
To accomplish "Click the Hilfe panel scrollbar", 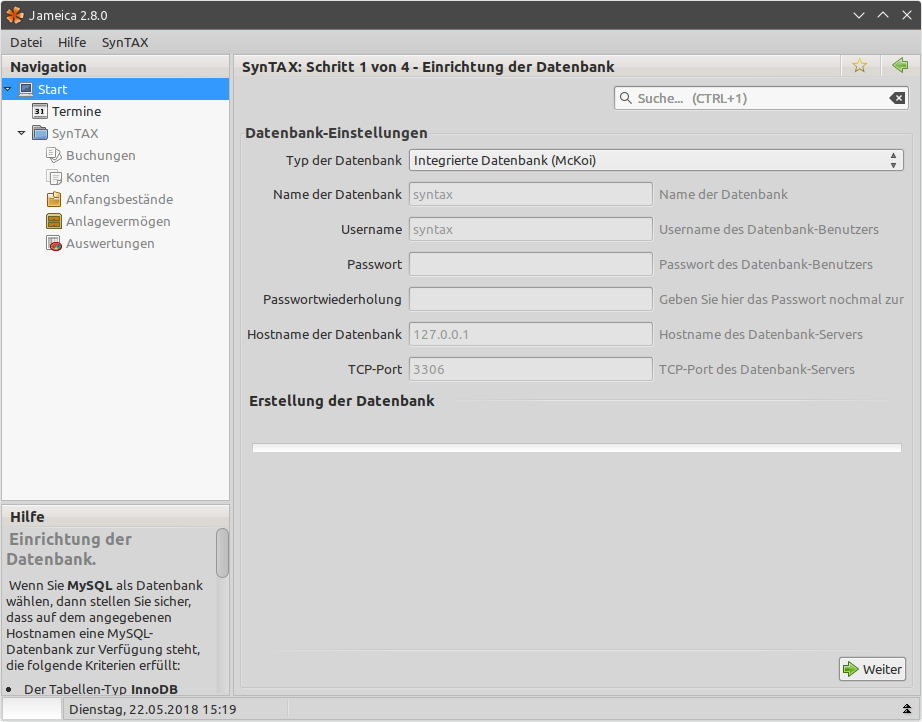I will [222, 553].
